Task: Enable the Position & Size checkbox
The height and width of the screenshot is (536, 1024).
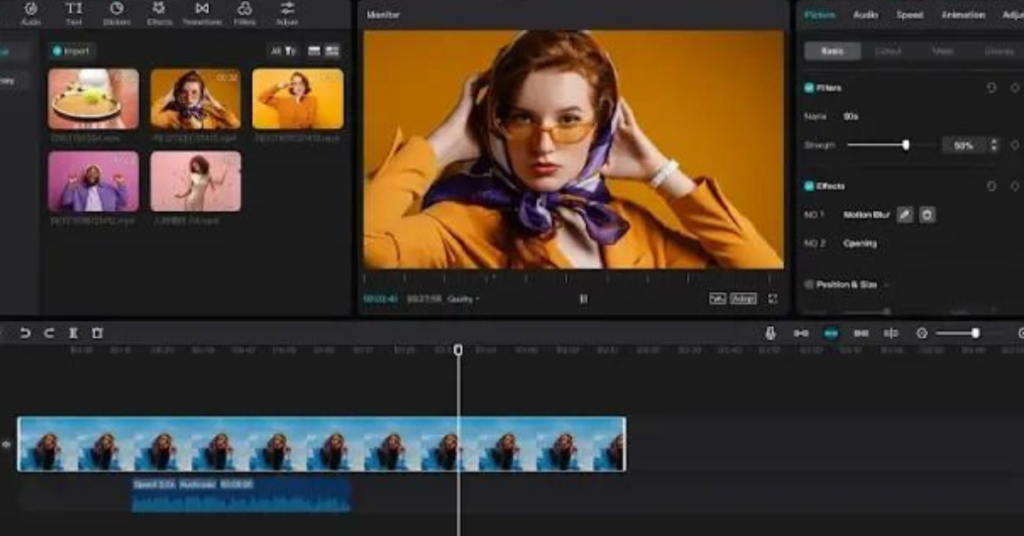Action: (x=809, y=285)
